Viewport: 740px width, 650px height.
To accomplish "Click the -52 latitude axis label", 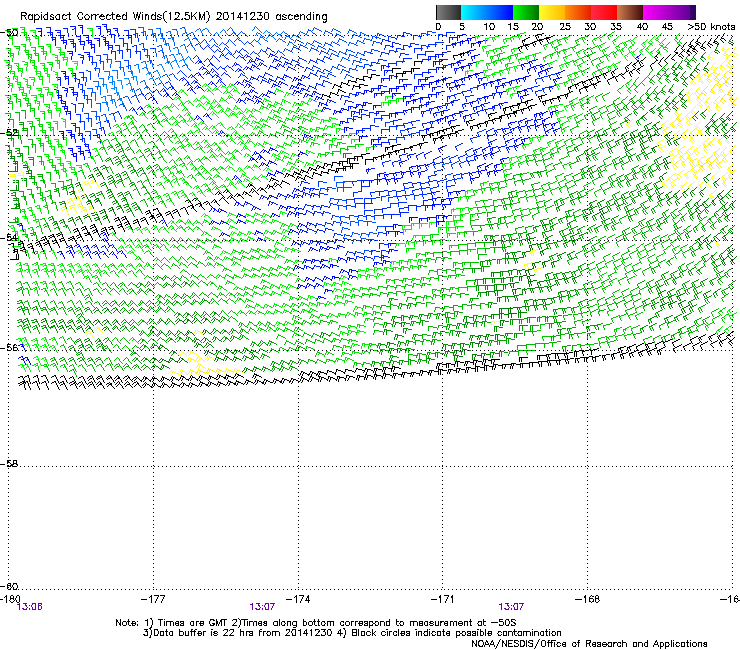I will [x=9, y=133].
